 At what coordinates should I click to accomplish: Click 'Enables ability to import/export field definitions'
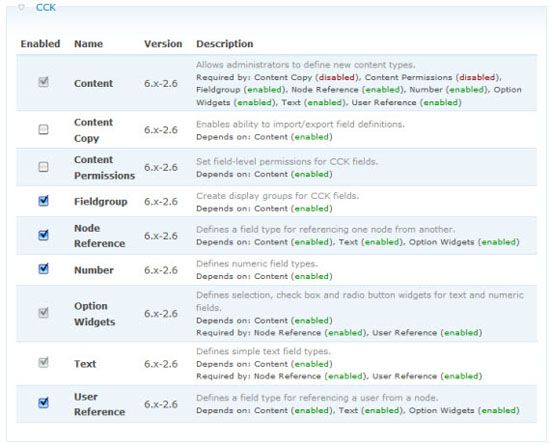tap(300, 124)
